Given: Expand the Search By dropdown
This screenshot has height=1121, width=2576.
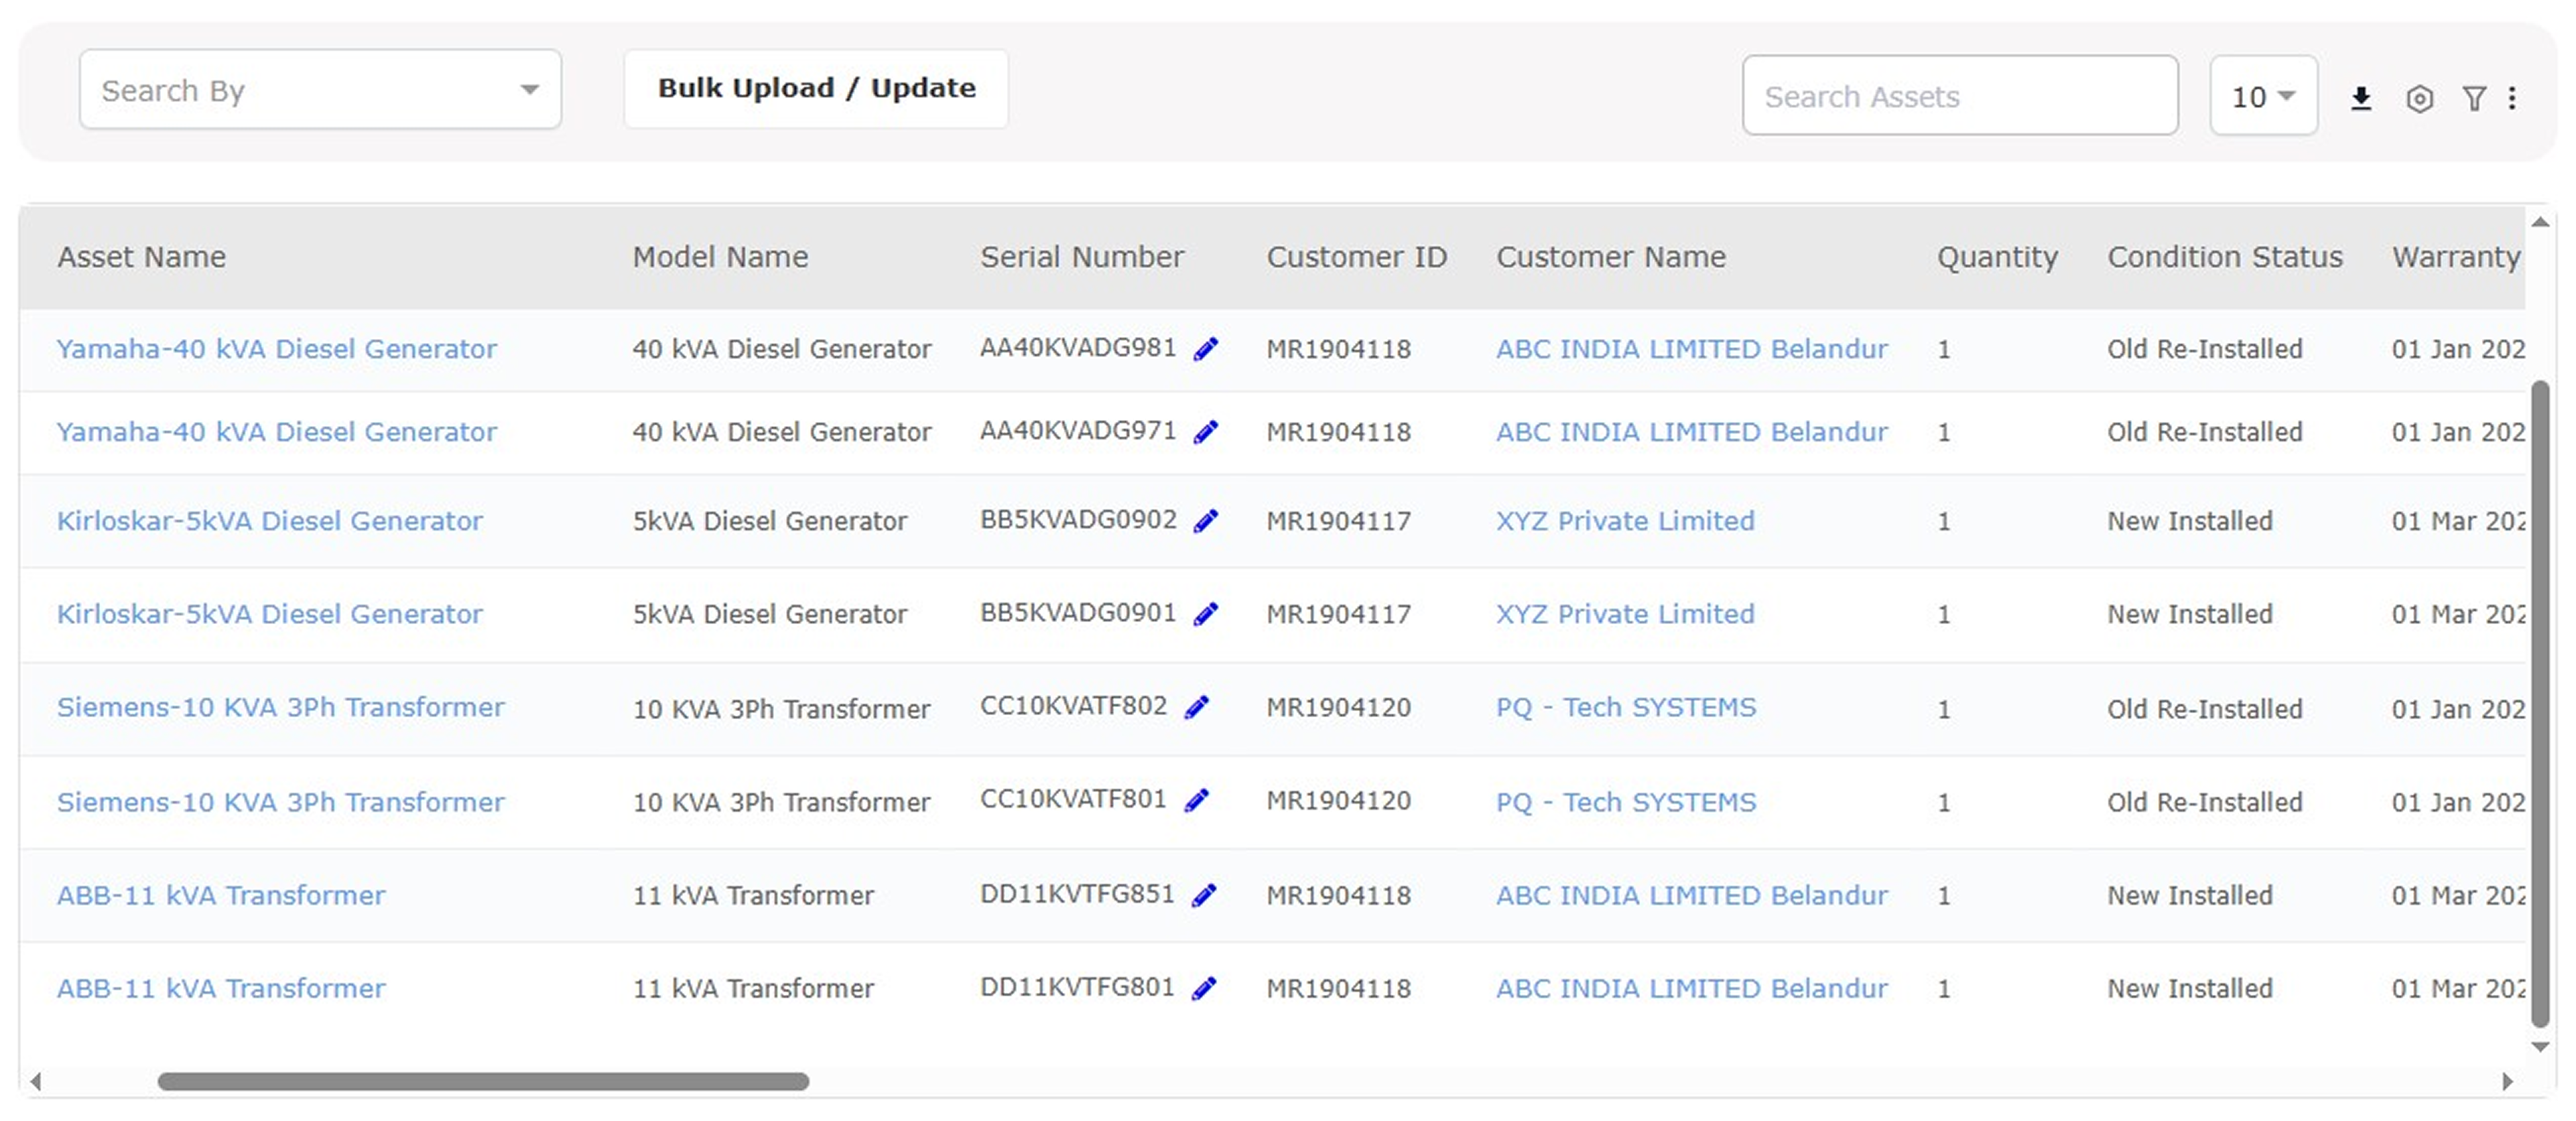Looking at the screenshot, I should pos(320,90).
